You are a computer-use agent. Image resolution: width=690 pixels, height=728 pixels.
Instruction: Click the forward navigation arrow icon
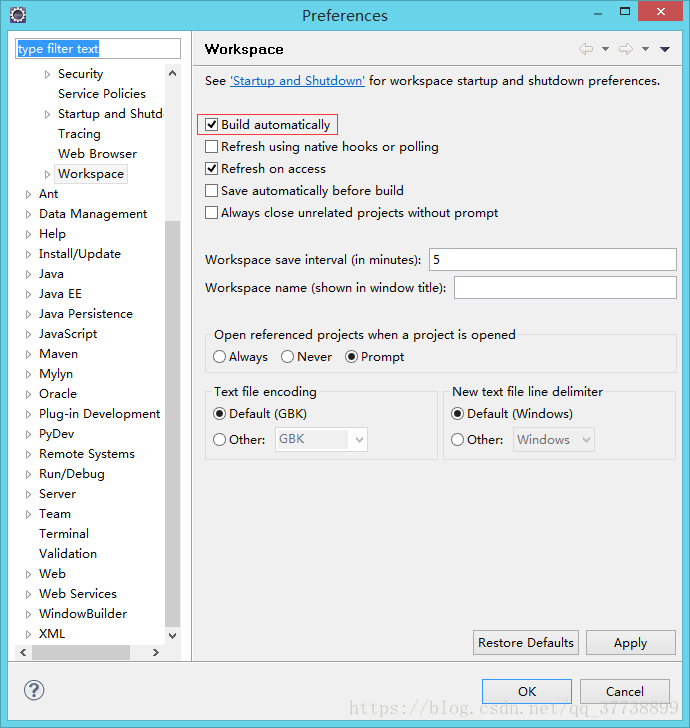626,49
